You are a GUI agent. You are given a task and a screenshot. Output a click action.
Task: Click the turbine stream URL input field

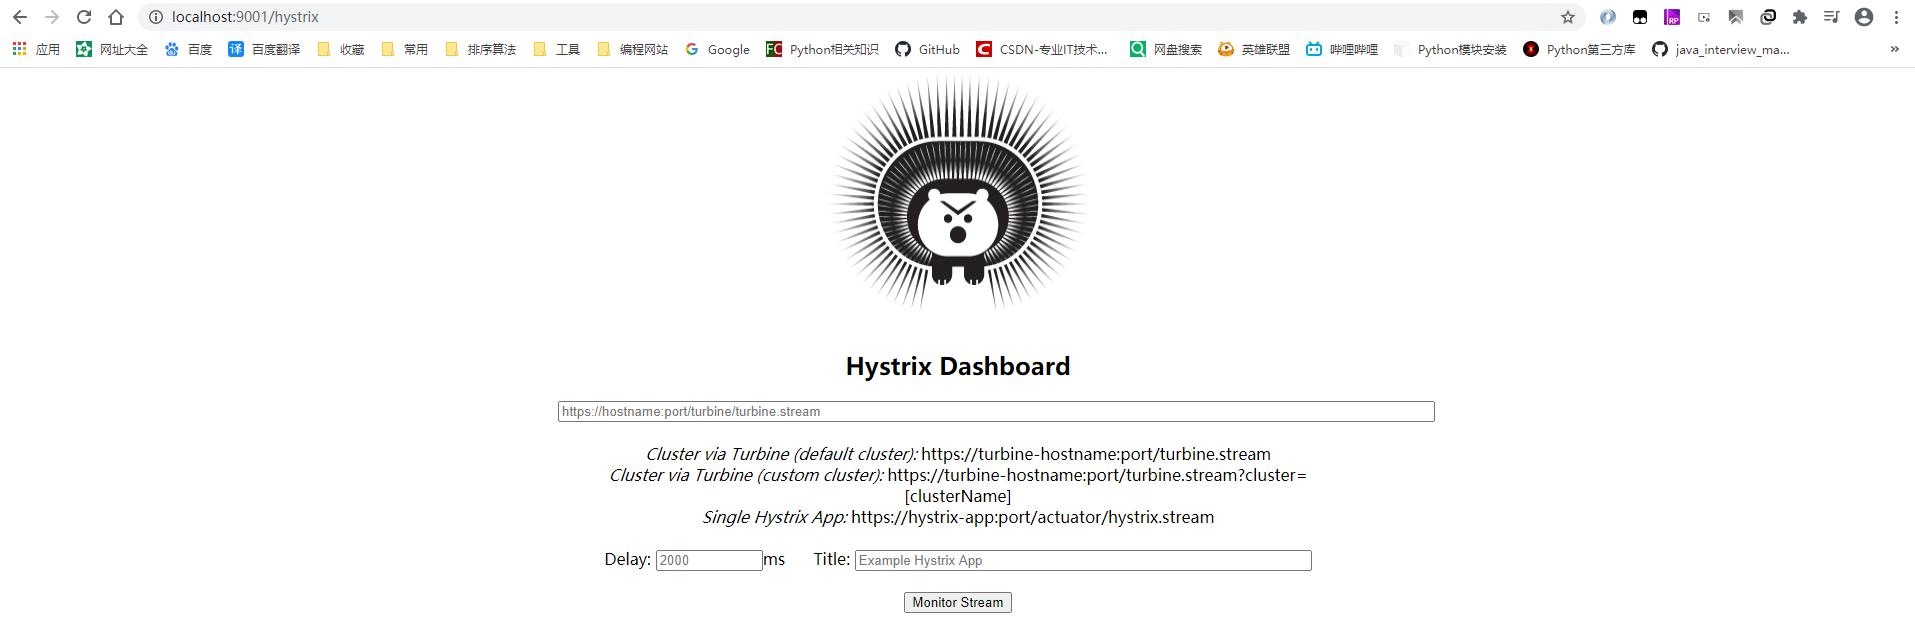coord(996,411)
